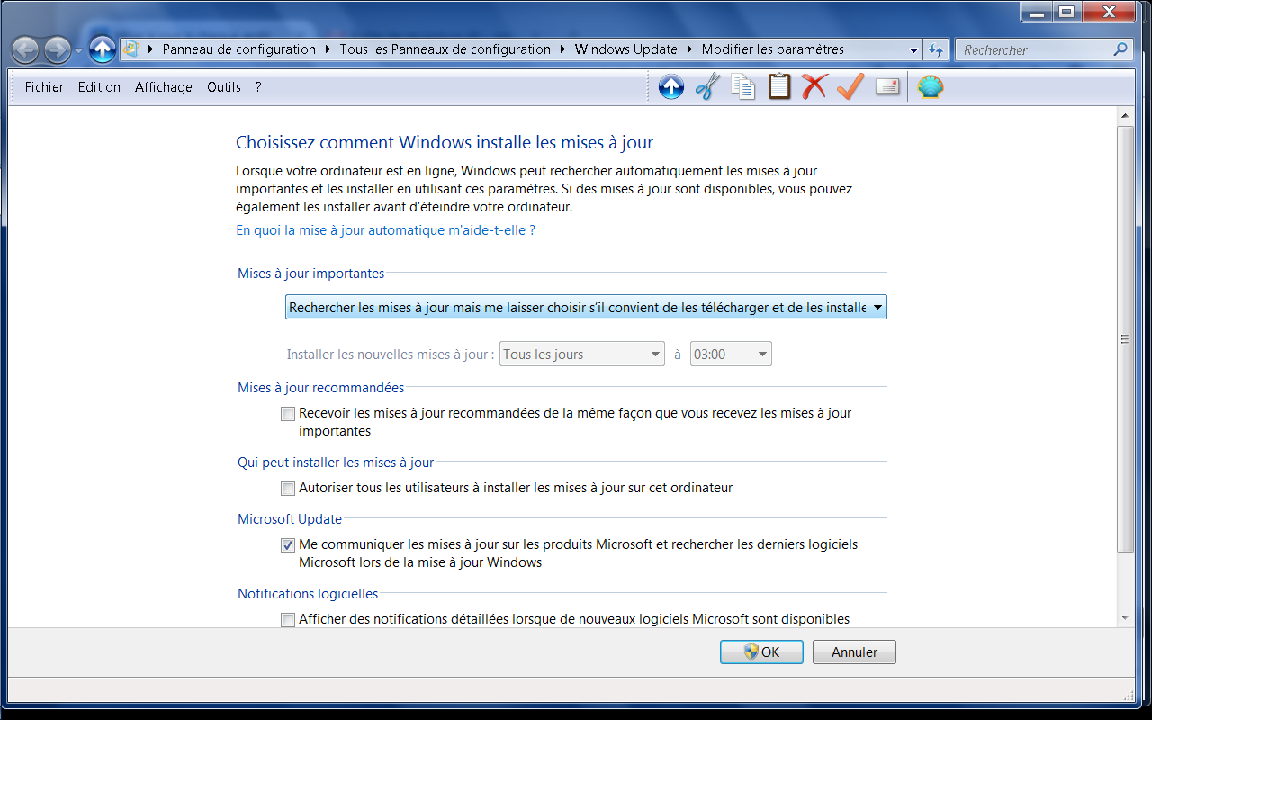Click the Back navigation arrow
Screen dimensions: 1280x800
[x=25, y=49]
